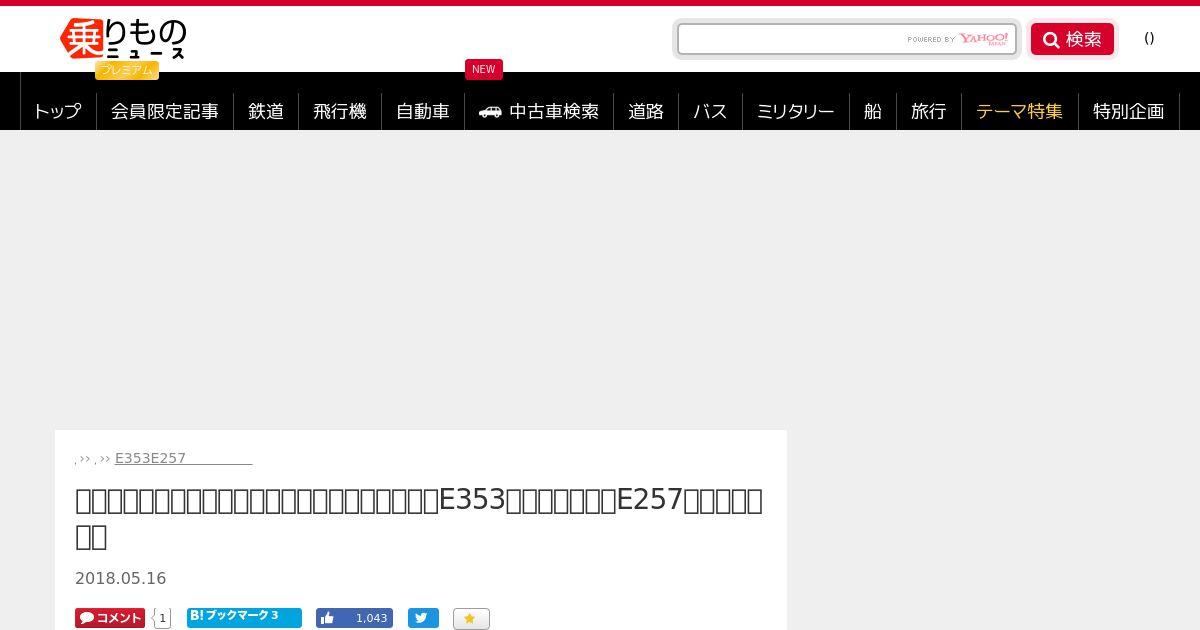Go to the 飛行機 section
This screenshot has height=630, width=1200.
coord(340,111)
